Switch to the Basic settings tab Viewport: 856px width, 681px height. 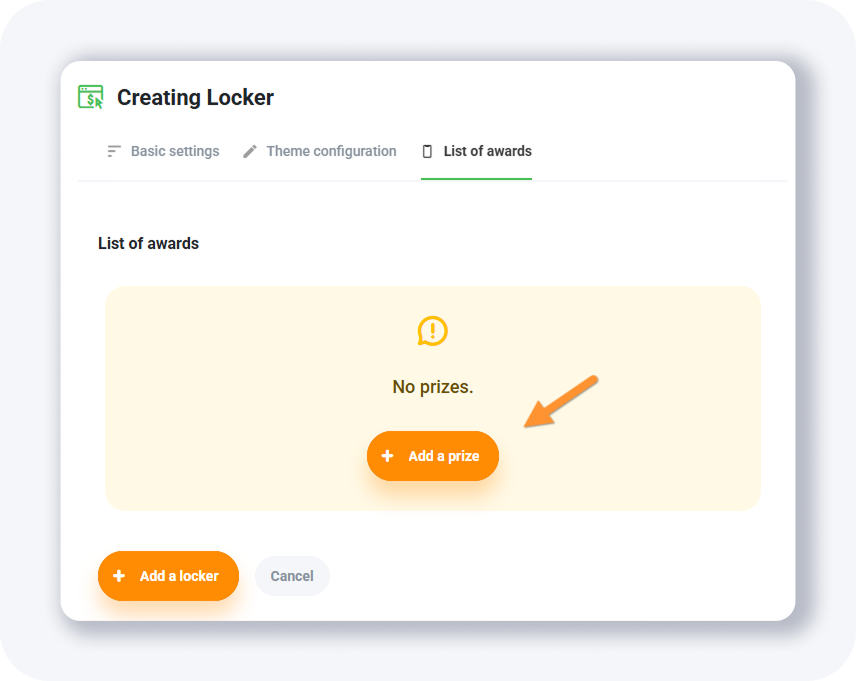pyautogui.click(x=174, y=152)
